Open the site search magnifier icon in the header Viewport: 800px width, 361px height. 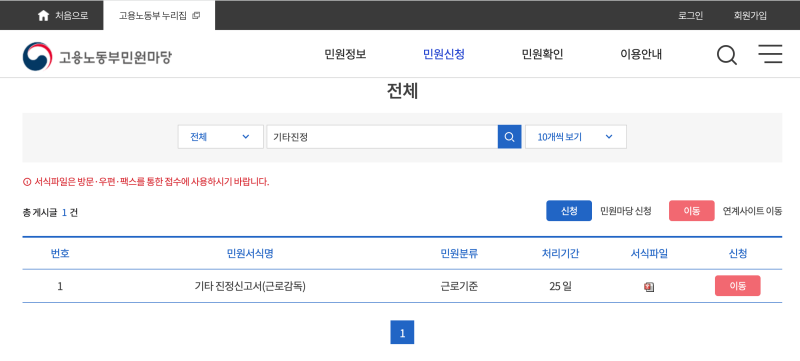[x=727, y=55]
